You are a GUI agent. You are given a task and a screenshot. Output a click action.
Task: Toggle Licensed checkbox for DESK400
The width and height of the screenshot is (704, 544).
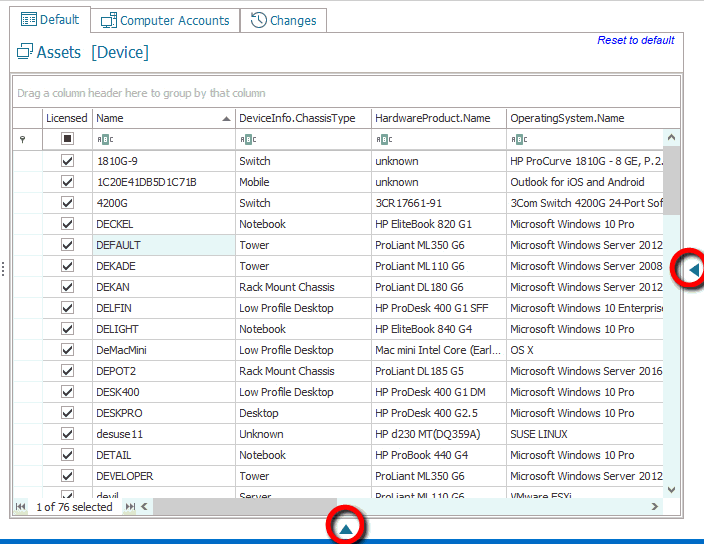[x=67, y=392]
